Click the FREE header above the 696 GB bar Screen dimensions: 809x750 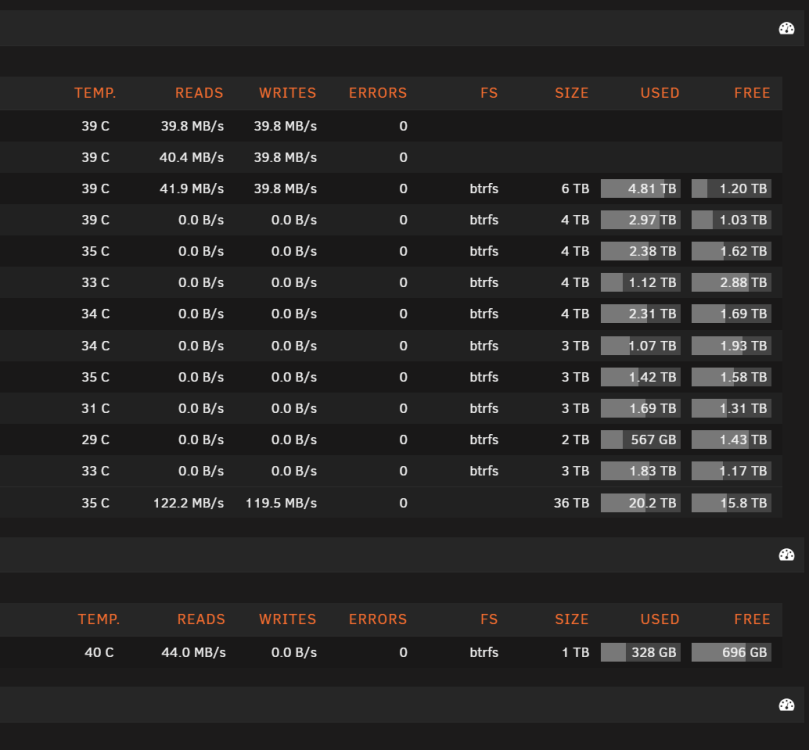[752, 619]
